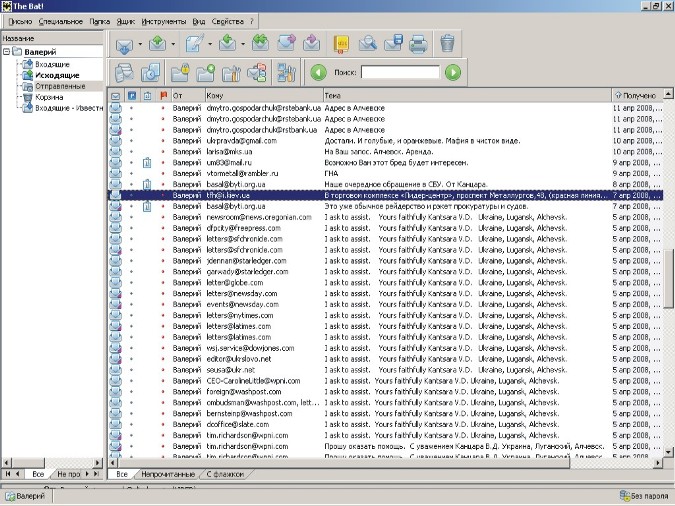Click Валерий account in status bar

click(x=27, y=496)
